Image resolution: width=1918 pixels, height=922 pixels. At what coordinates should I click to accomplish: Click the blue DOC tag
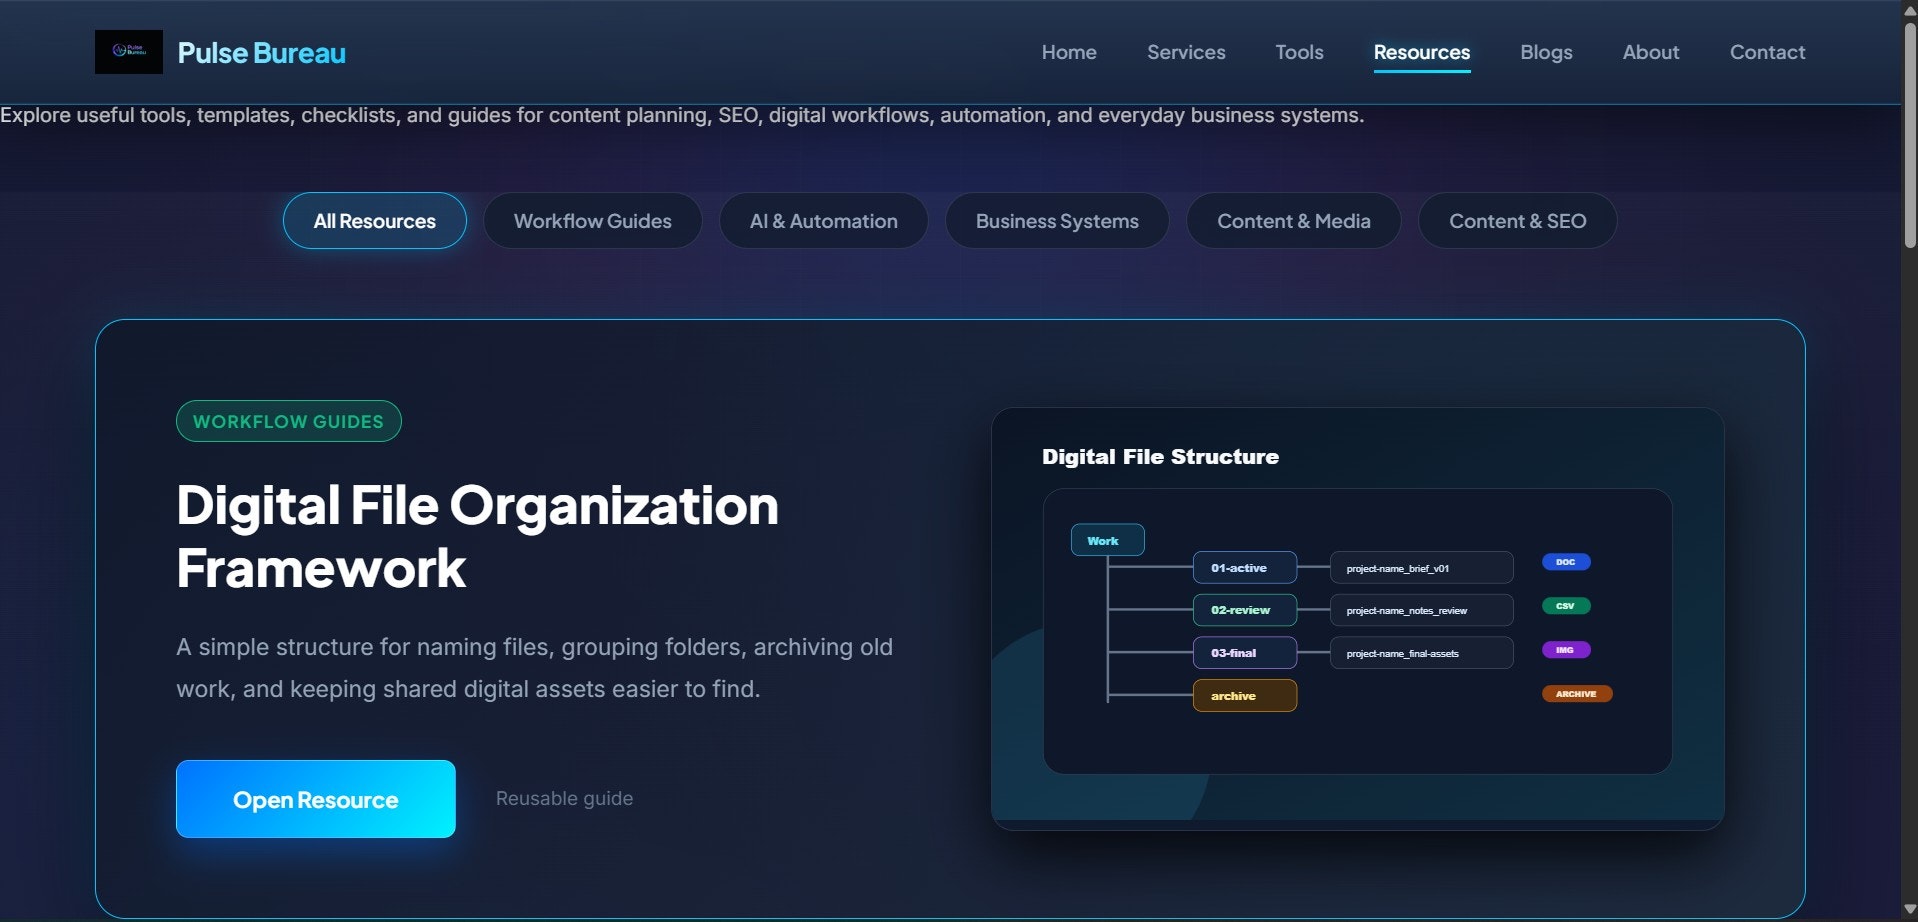(x=1566, y=562)
